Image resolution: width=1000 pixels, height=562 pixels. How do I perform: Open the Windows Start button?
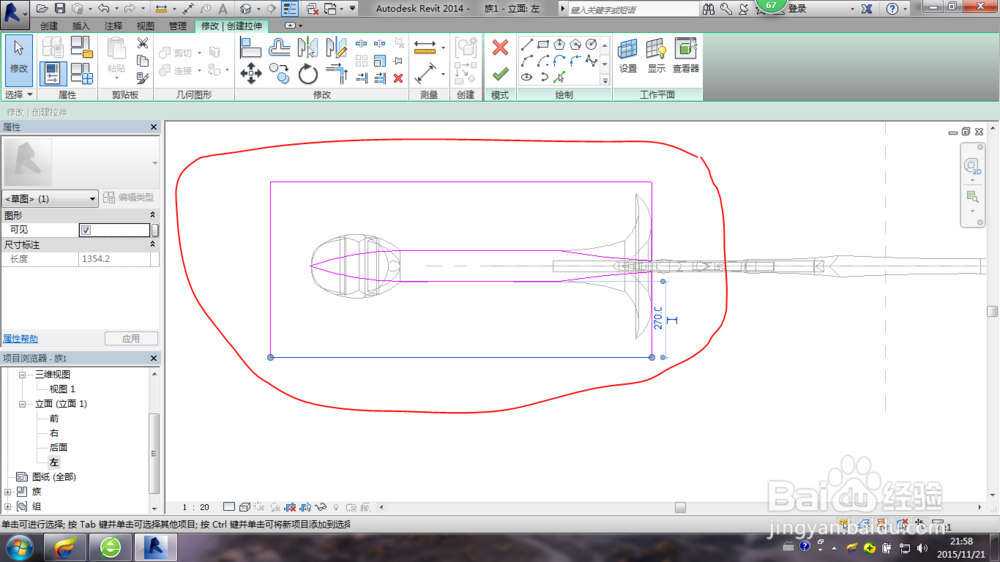[x=20, y=548]
